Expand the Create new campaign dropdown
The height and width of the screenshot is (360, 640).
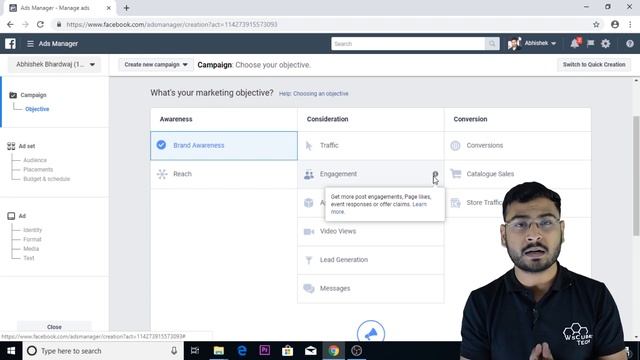tap(156, 64)
